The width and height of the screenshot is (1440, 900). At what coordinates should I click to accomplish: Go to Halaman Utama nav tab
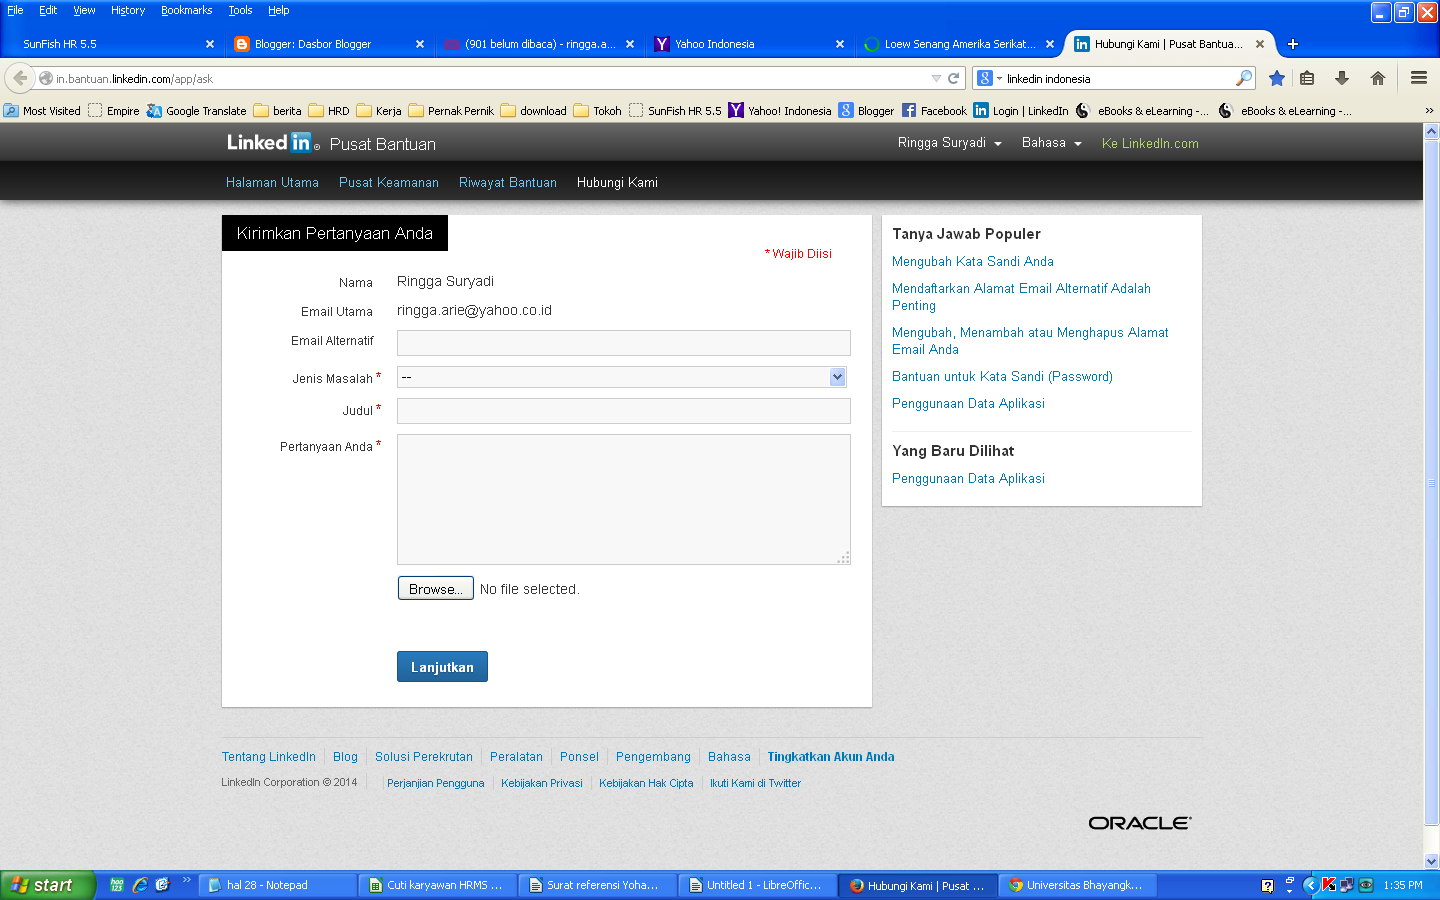click(x=272, y=182)
